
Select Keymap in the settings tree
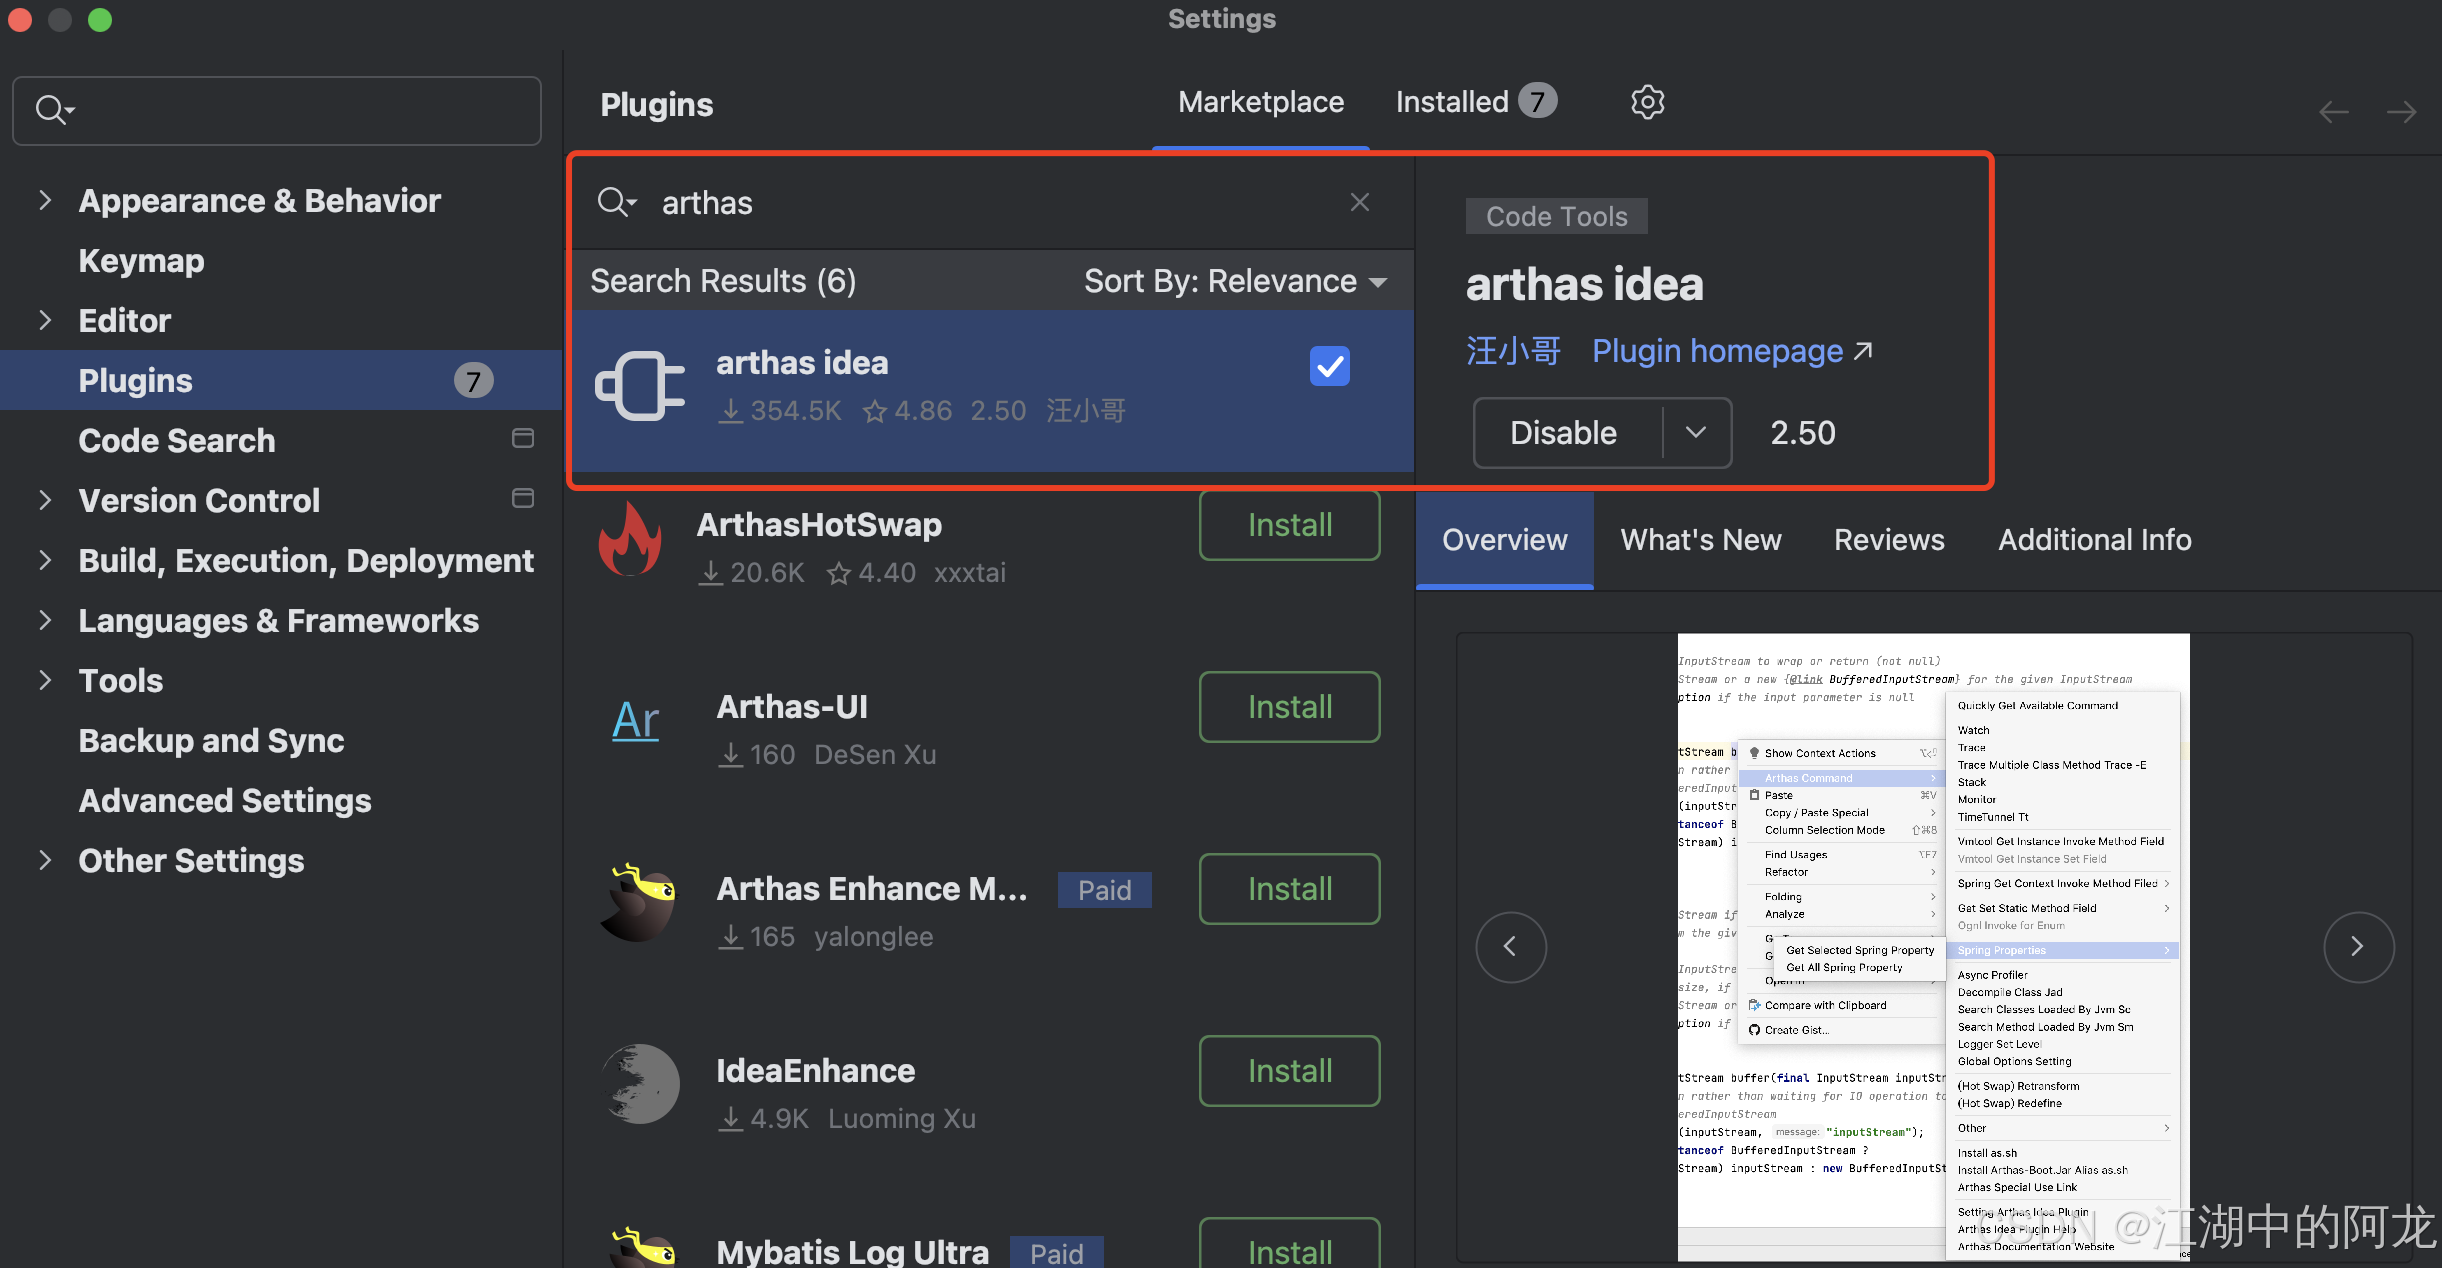point(141,261)
